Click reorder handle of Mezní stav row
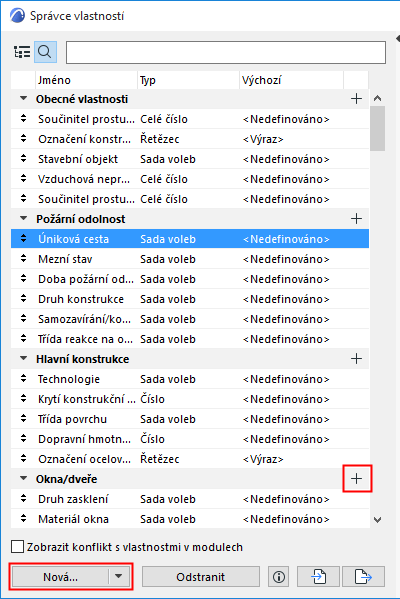The width and height of the screenshot is (400, 599). point(24,259)
